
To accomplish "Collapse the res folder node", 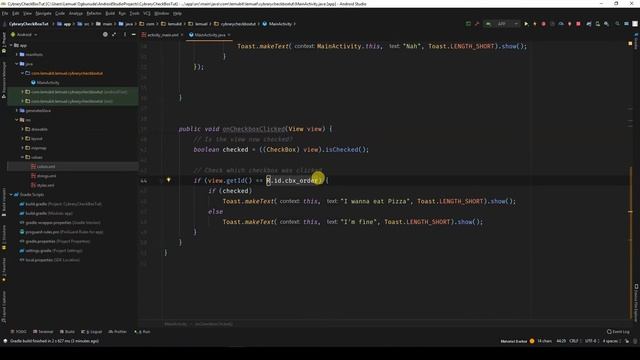I will pos(17,120).
